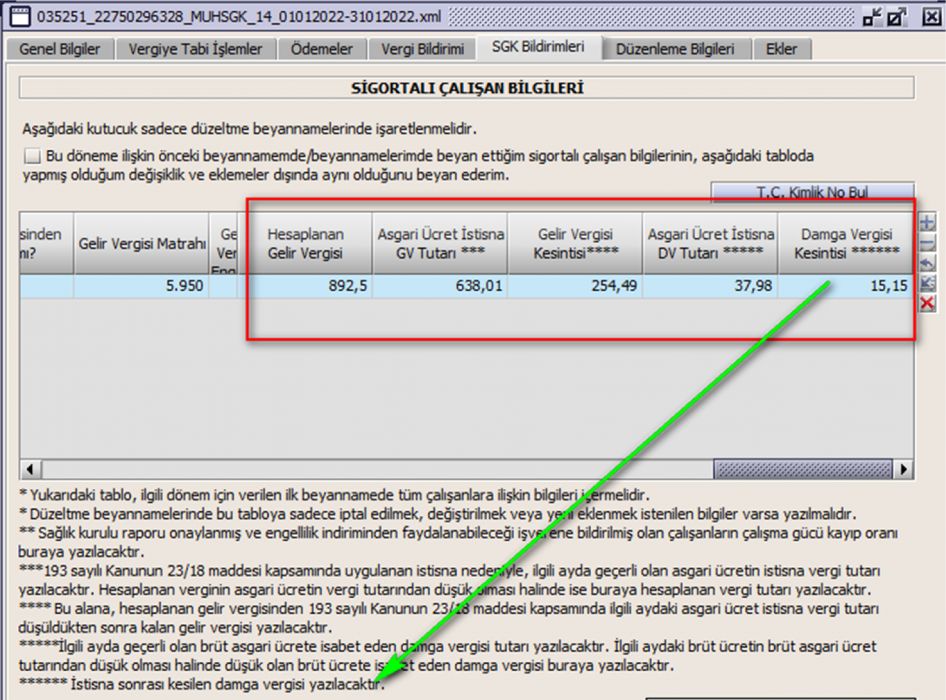Click the horizontal scrollbar right arrow

(904, 469)
